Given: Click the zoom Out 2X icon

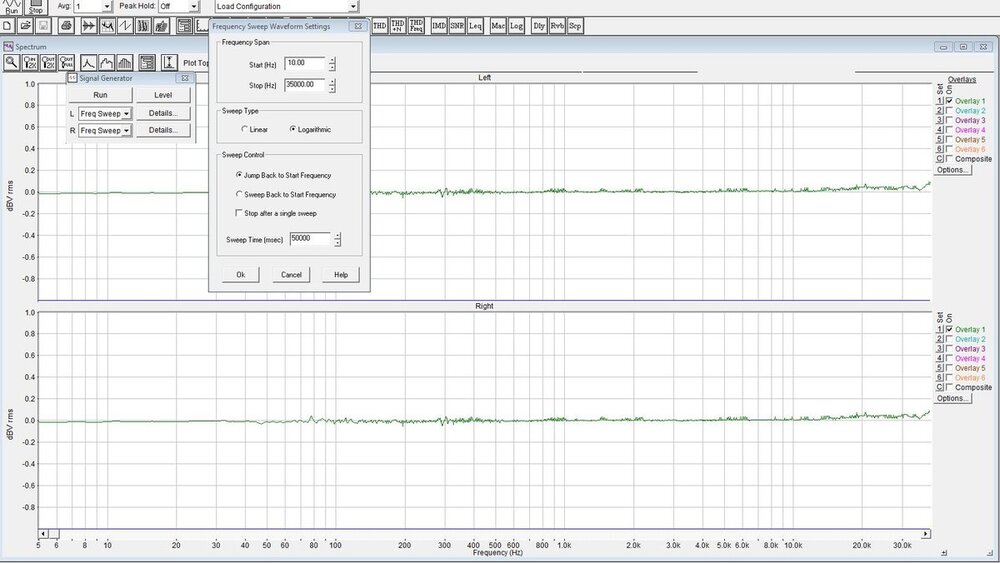Looking at the screenshot, I should 48,62.
